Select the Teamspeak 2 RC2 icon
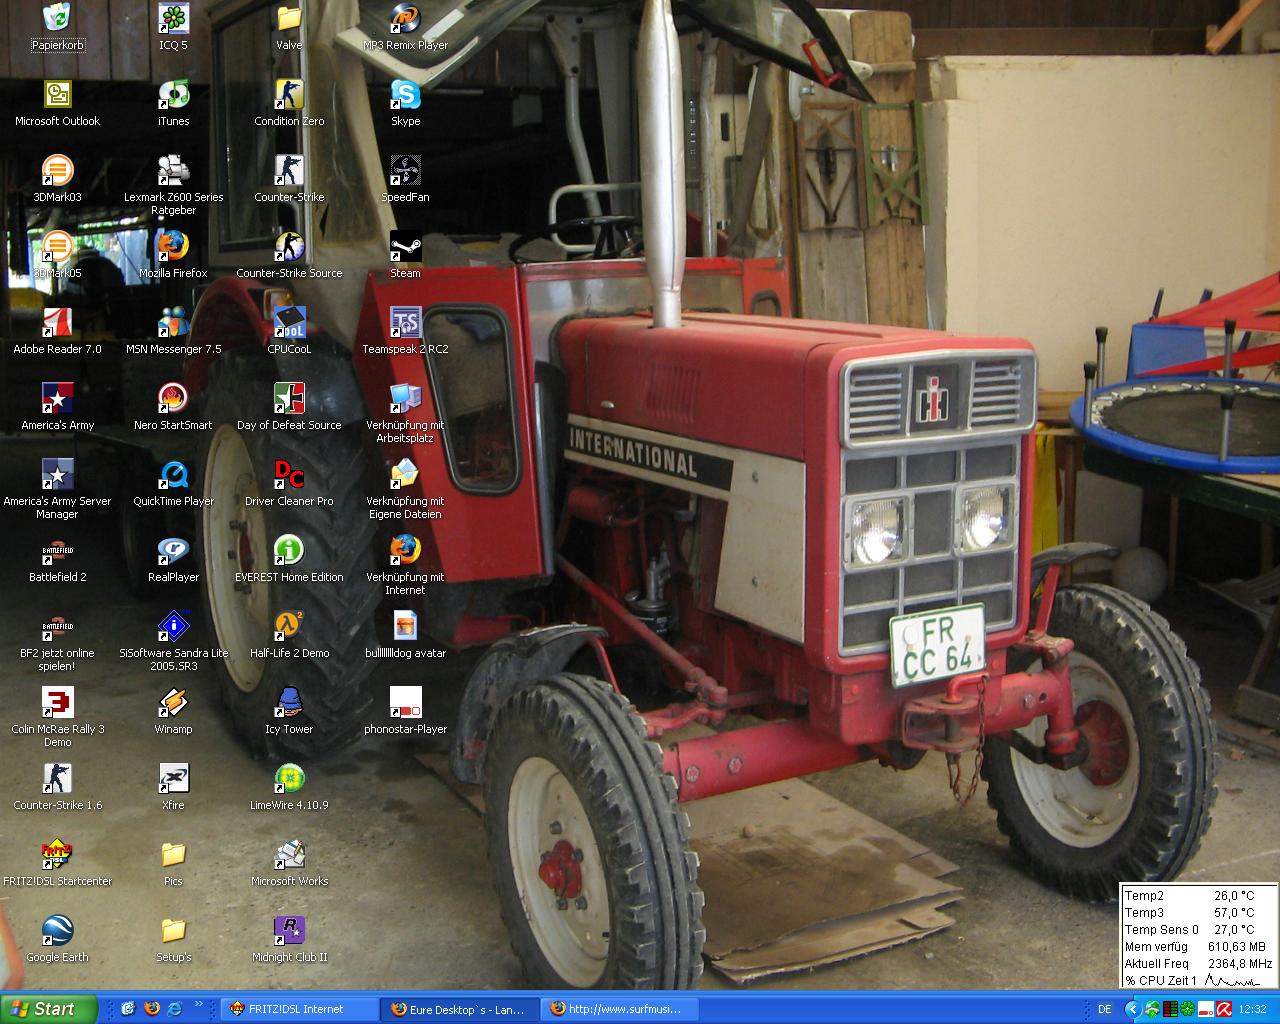 pyautogui.click(x=405, y=323)
